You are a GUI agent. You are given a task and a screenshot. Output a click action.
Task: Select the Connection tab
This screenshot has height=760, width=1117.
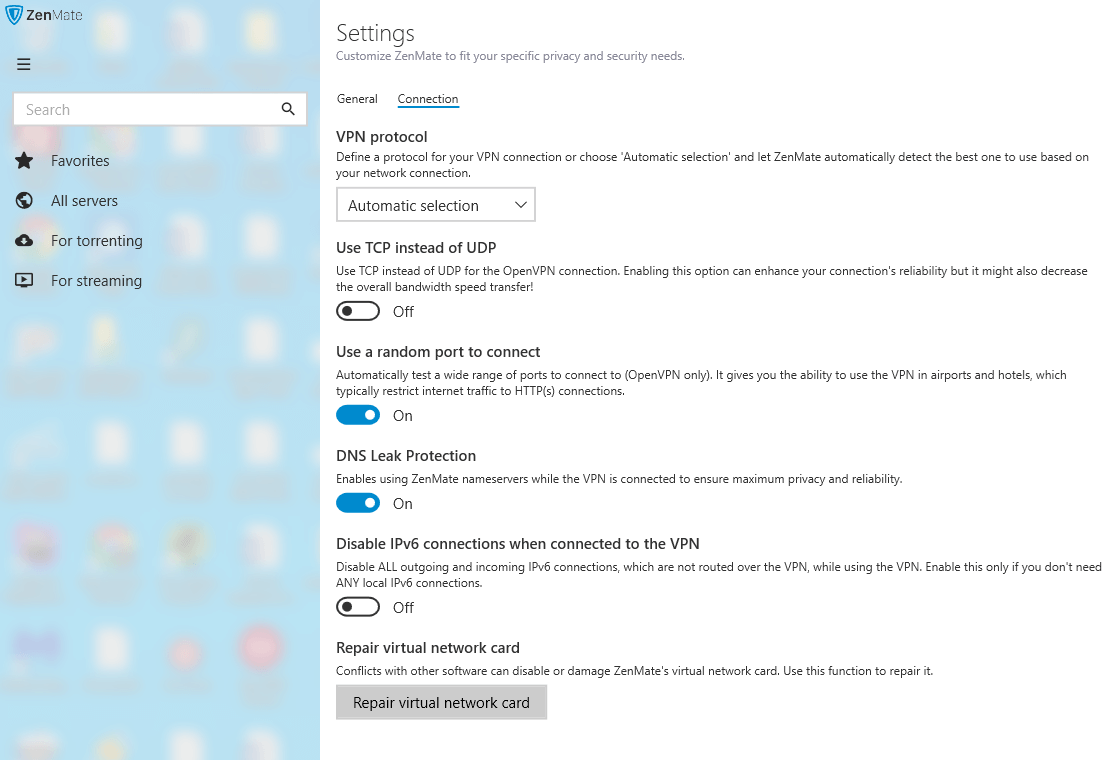pos(427,99)
